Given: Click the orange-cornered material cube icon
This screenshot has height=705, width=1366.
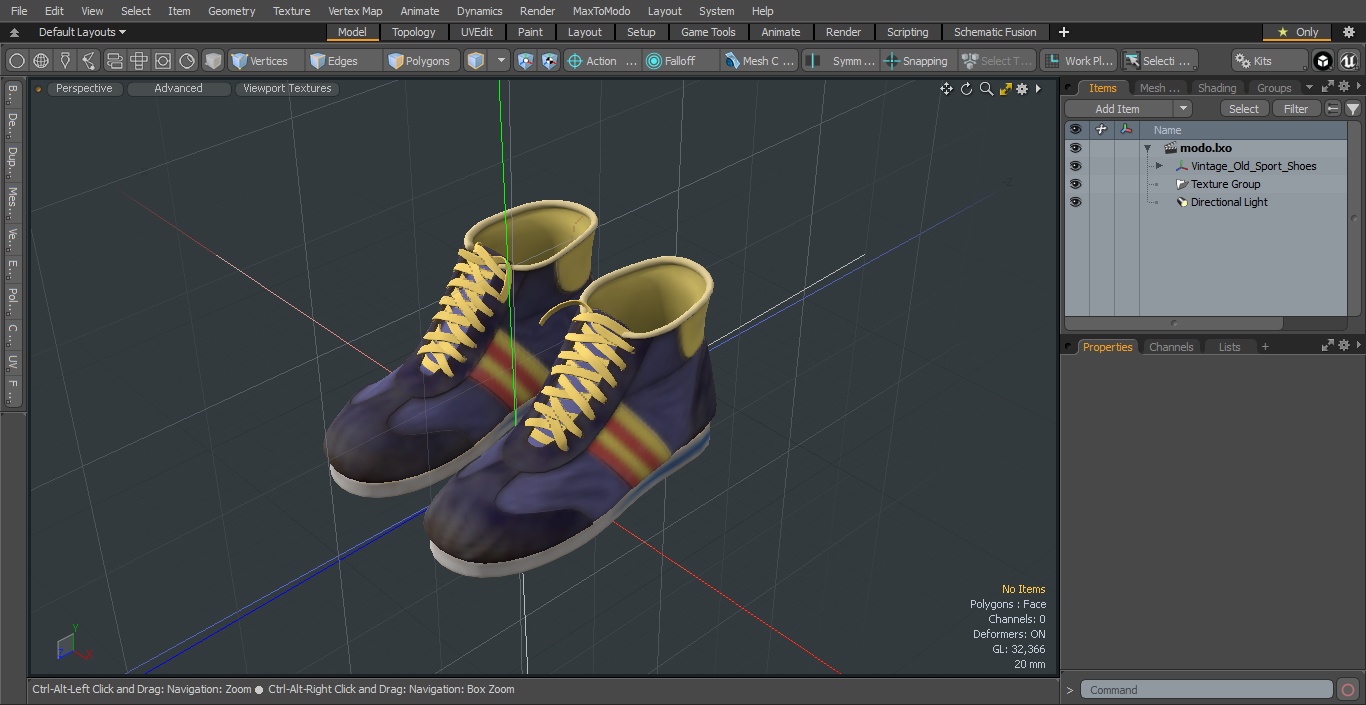Looking at the screenshot, I should point(476,61).
